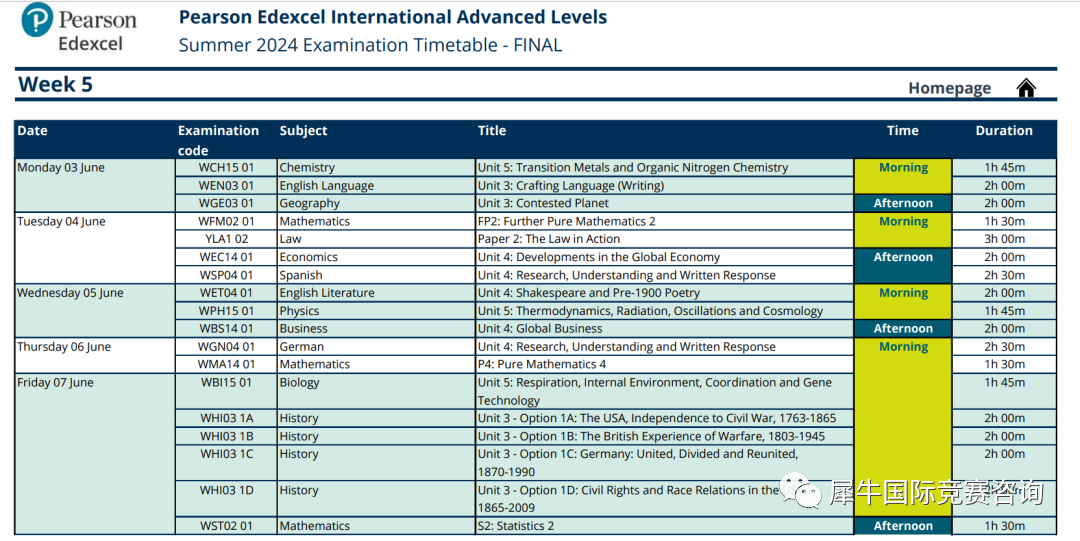1080x541 pixels.
Task: Select the Week 5 heading
Action: (x=55, y=84)
